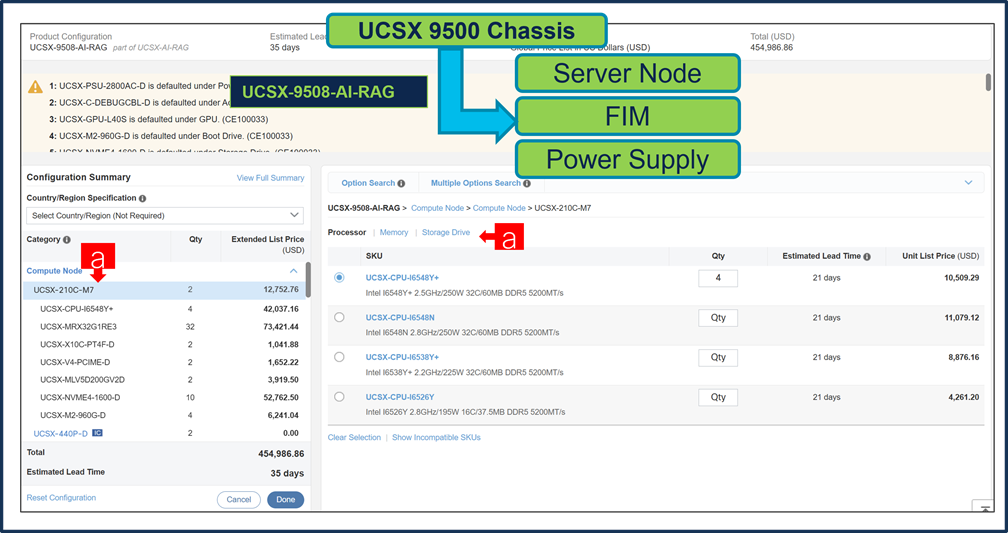Click the UCSX-9508-AI-RAG breadcrumb root
The image size is (1008, 533).
[x=364, y=208]
